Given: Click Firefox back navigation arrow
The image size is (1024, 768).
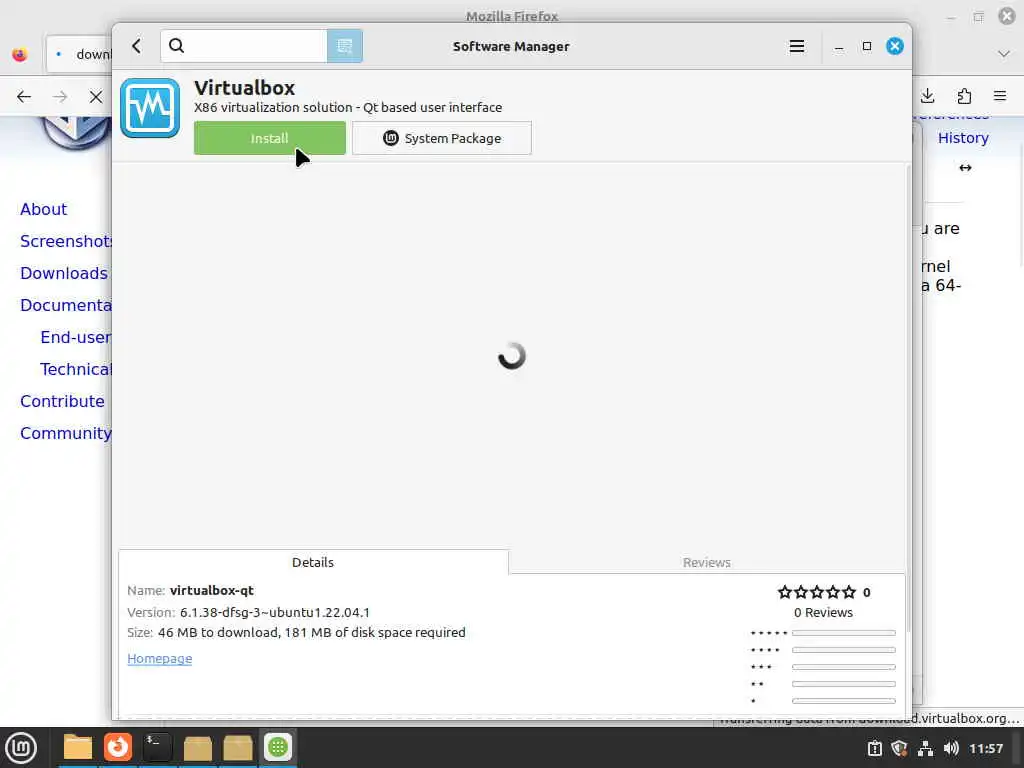Looking at the screenshot, I should (x=24, y=97).
